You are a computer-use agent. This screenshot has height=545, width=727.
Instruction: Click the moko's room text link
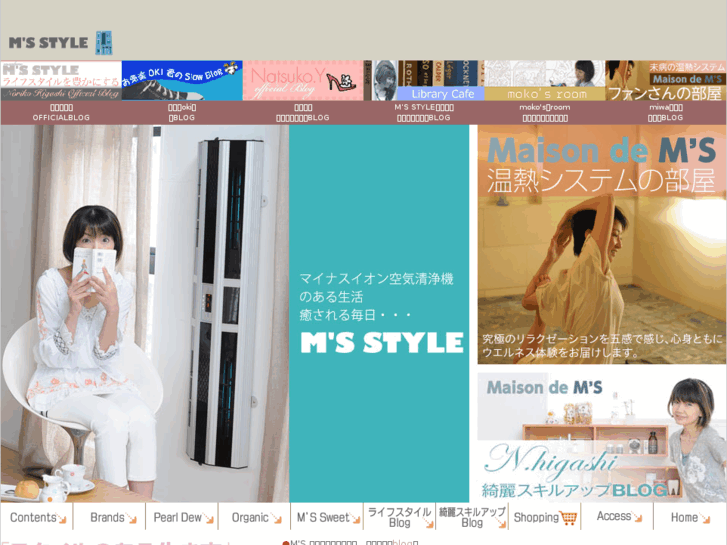tap(545, 113)
